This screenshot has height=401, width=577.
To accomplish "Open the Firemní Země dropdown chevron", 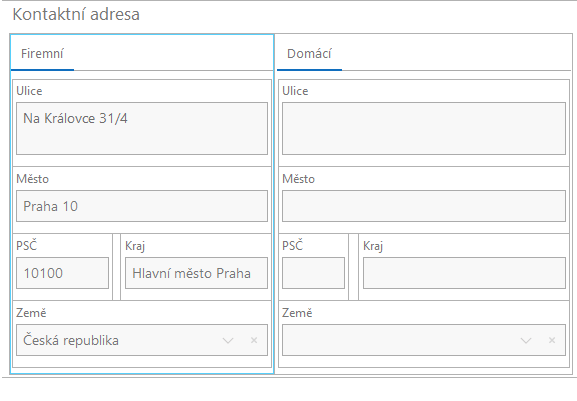I will (x=228, y=340).
